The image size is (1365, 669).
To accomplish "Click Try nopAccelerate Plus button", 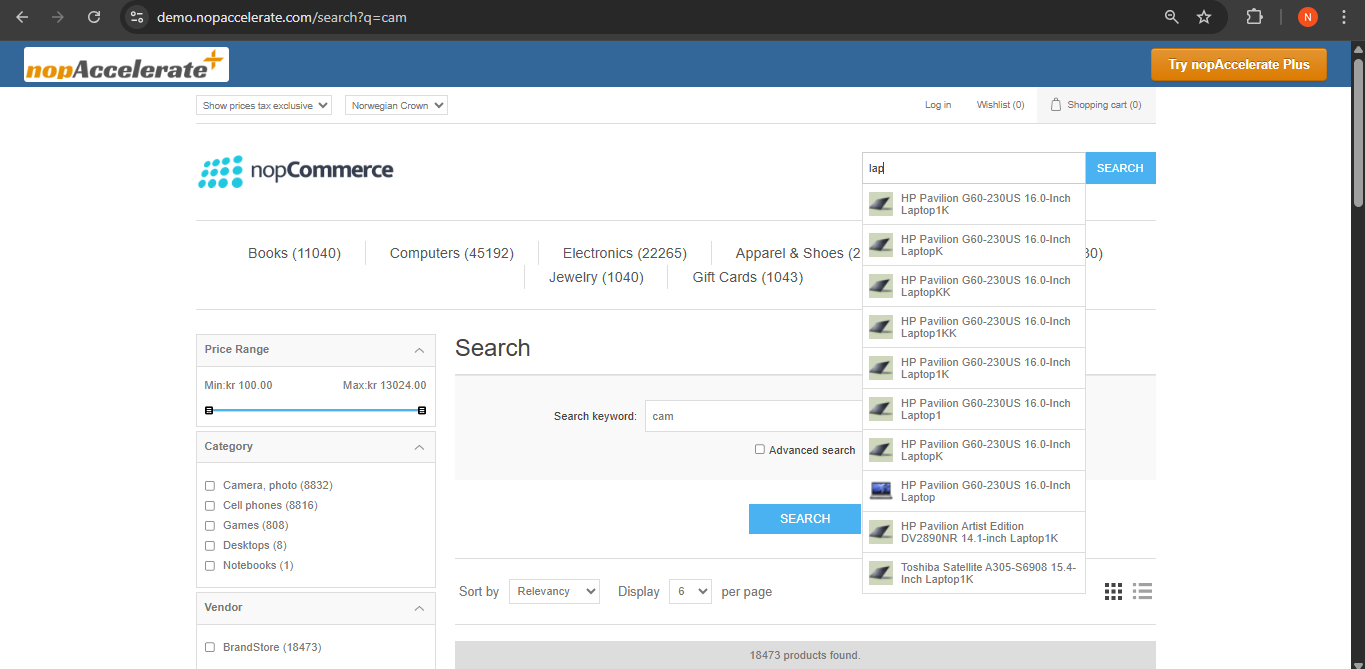I will (x=1238, y=65).
